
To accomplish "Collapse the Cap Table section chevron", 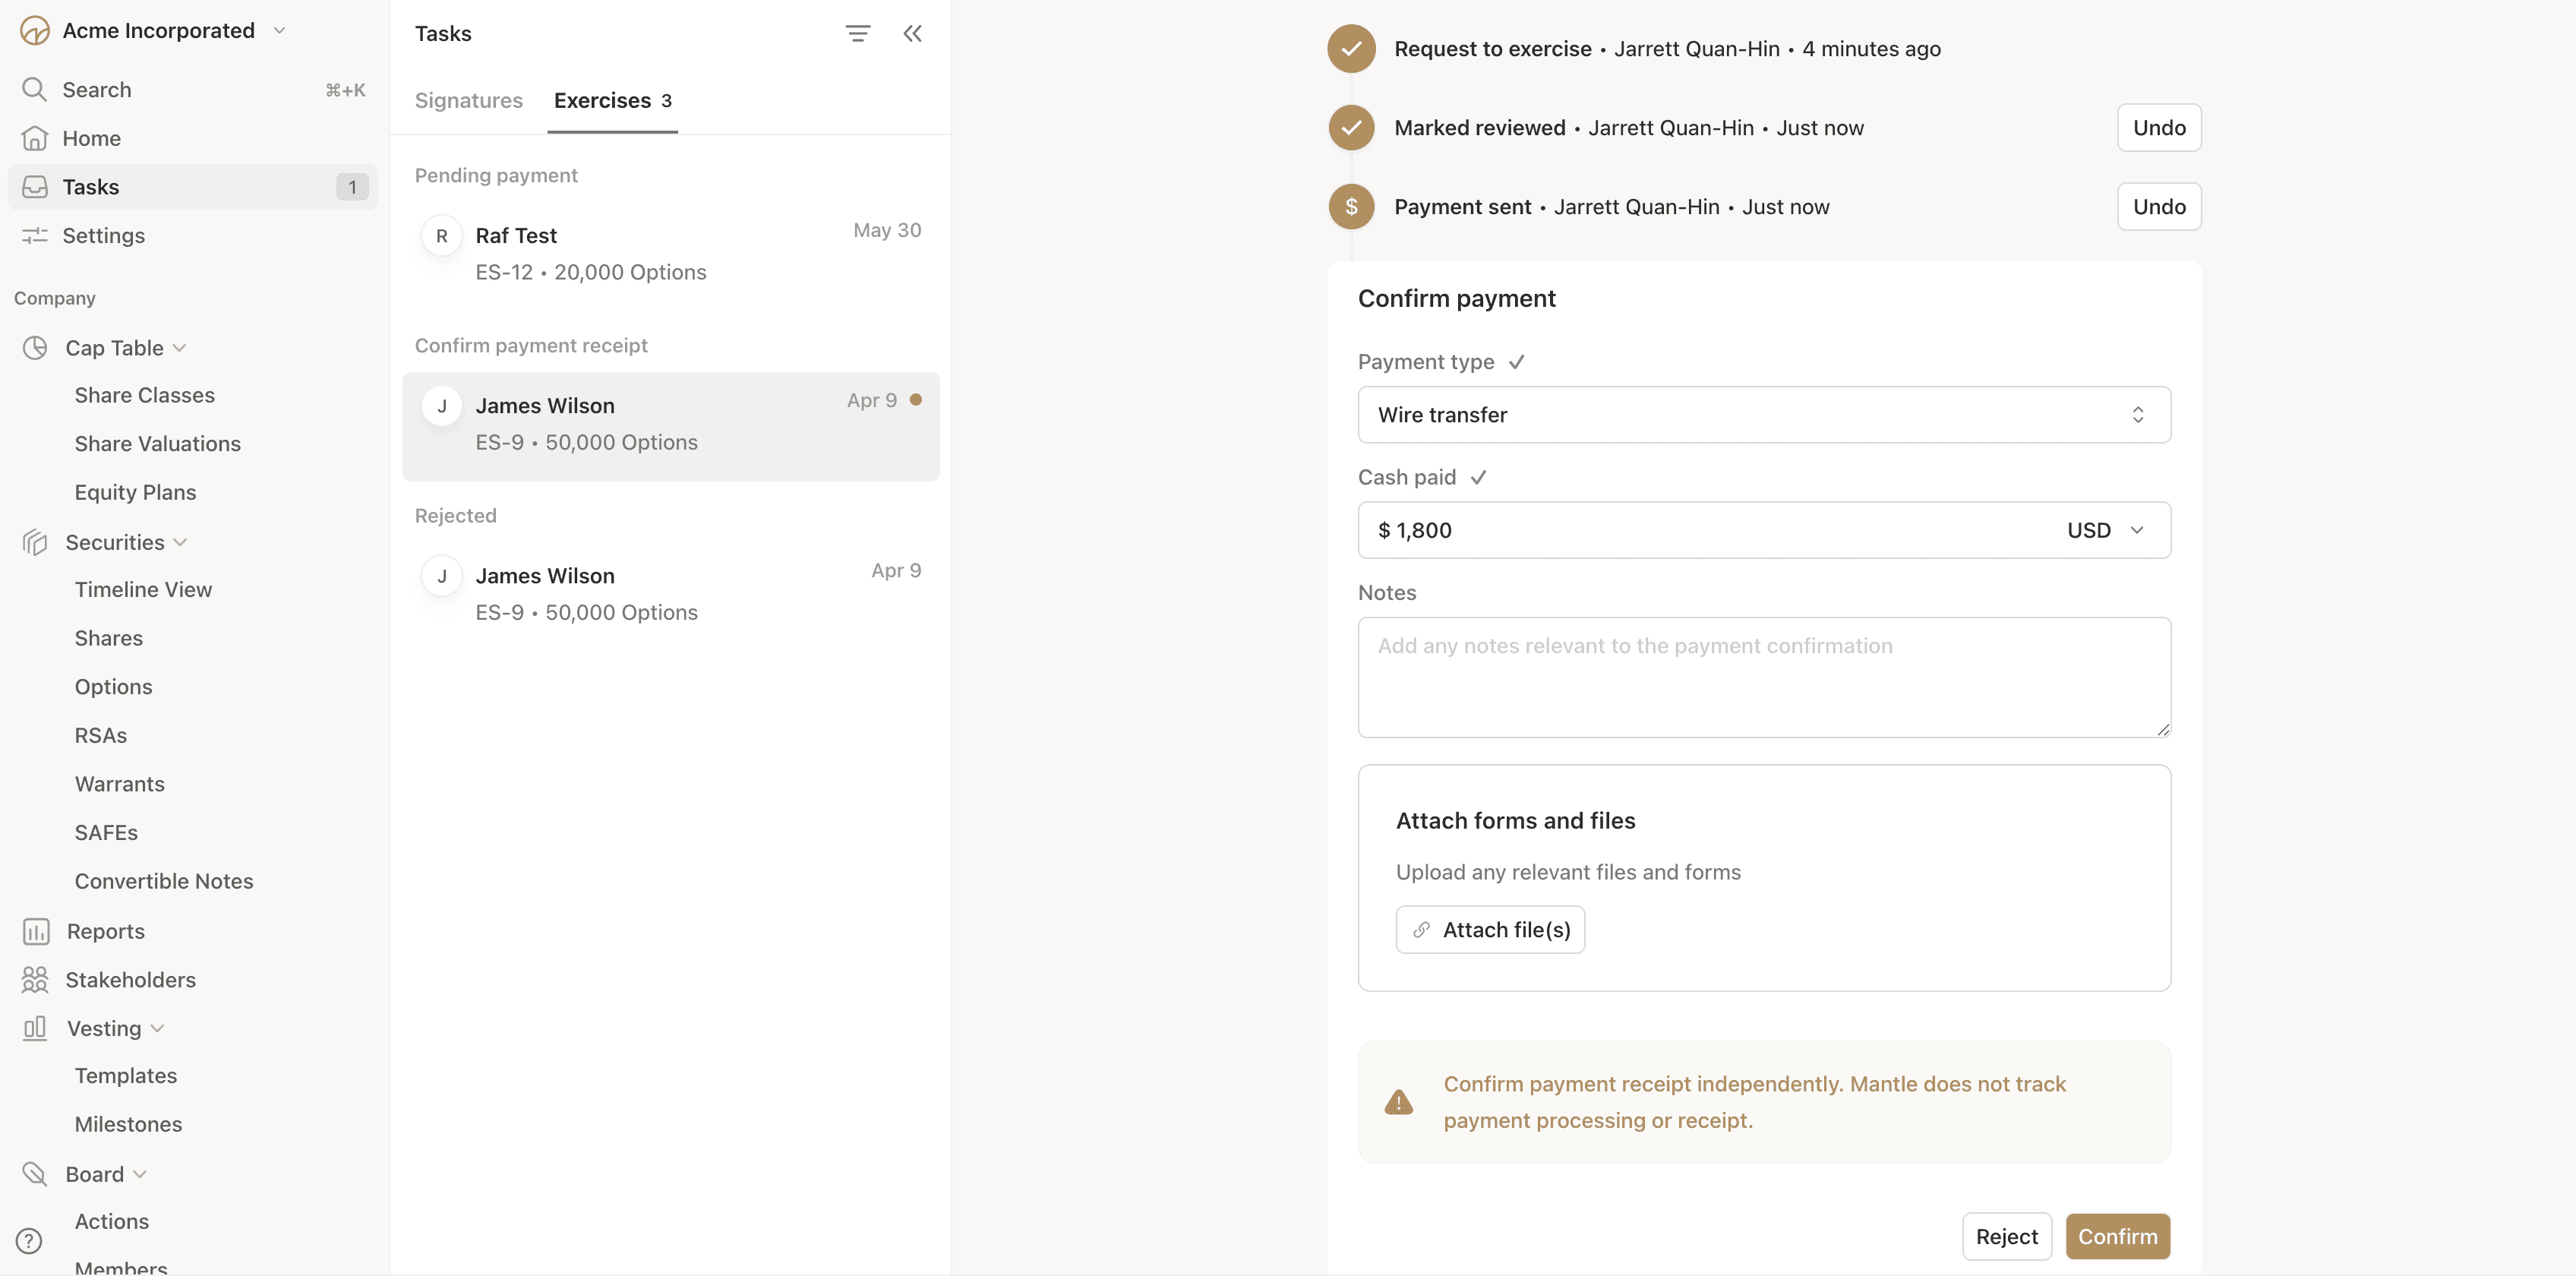I will pyautogui.click(x=180, y=348).
